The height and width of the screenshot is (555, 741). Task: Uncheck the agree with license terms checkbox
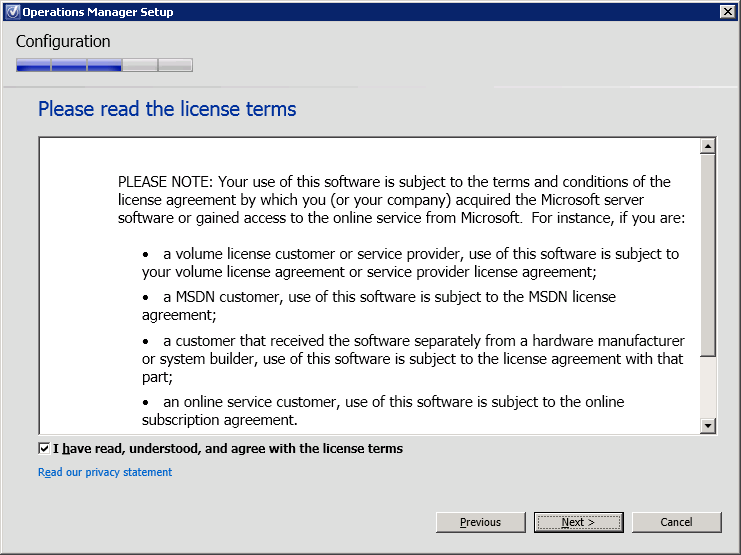(44, 449)
